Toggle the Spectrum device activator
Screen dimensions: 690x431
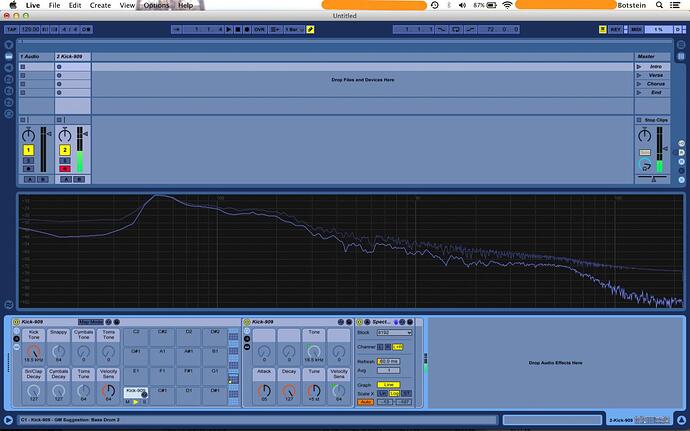coord(359,322)
